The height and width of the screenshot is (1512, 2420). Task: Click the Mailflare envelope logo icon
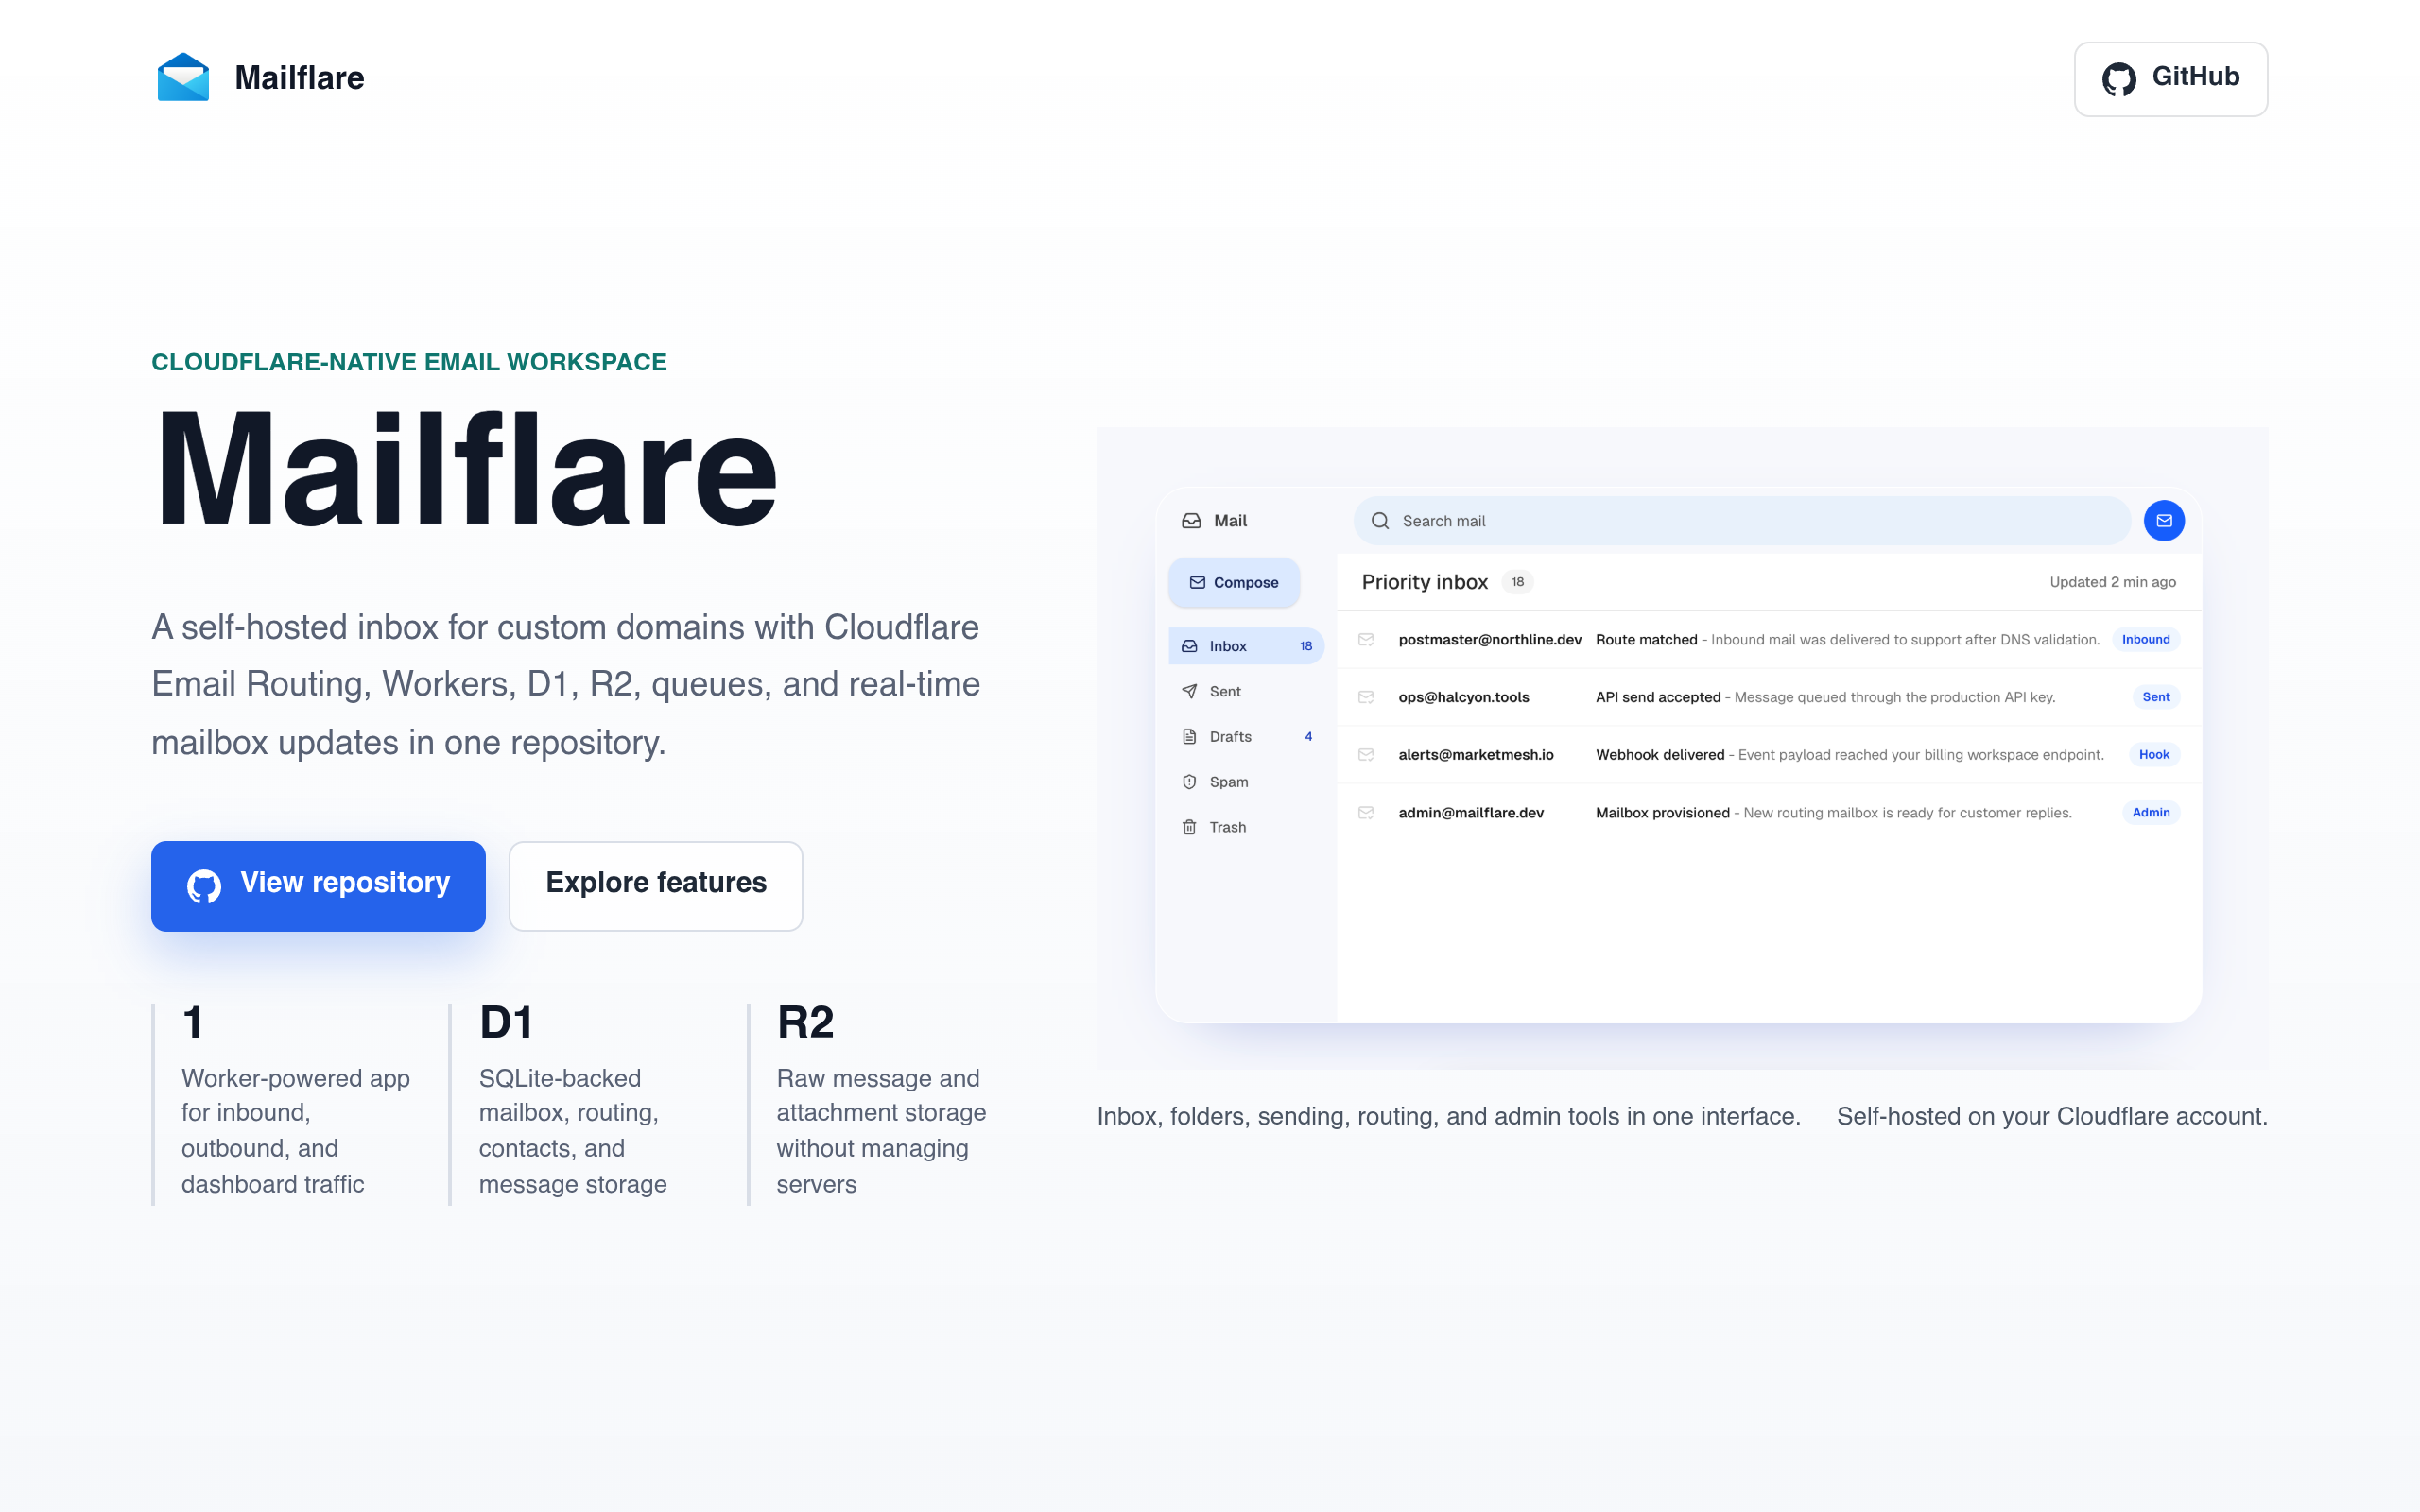183,77
